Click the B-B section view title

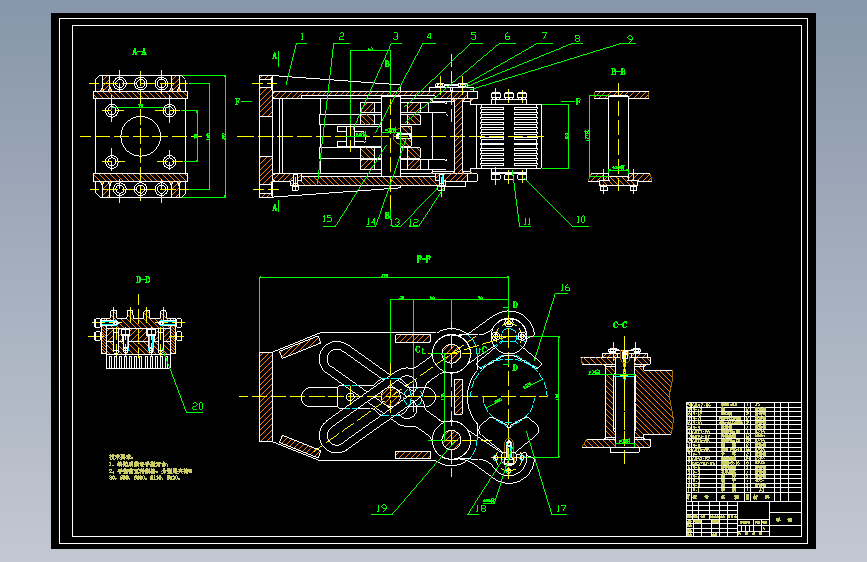point(618,72)
